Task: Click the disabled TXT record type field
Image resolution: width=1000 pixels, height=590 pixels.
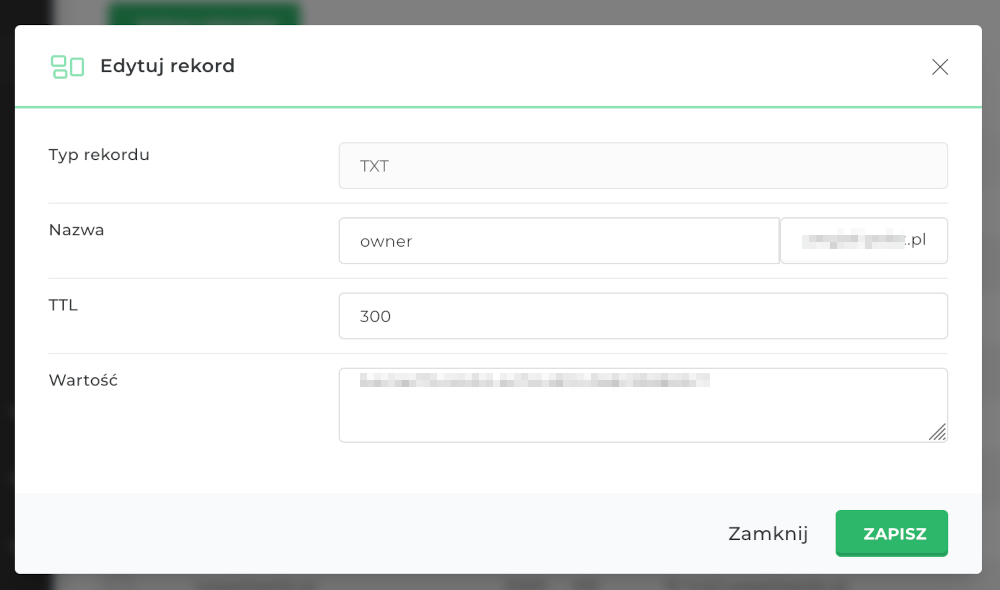Action: [x=643, y=165]
